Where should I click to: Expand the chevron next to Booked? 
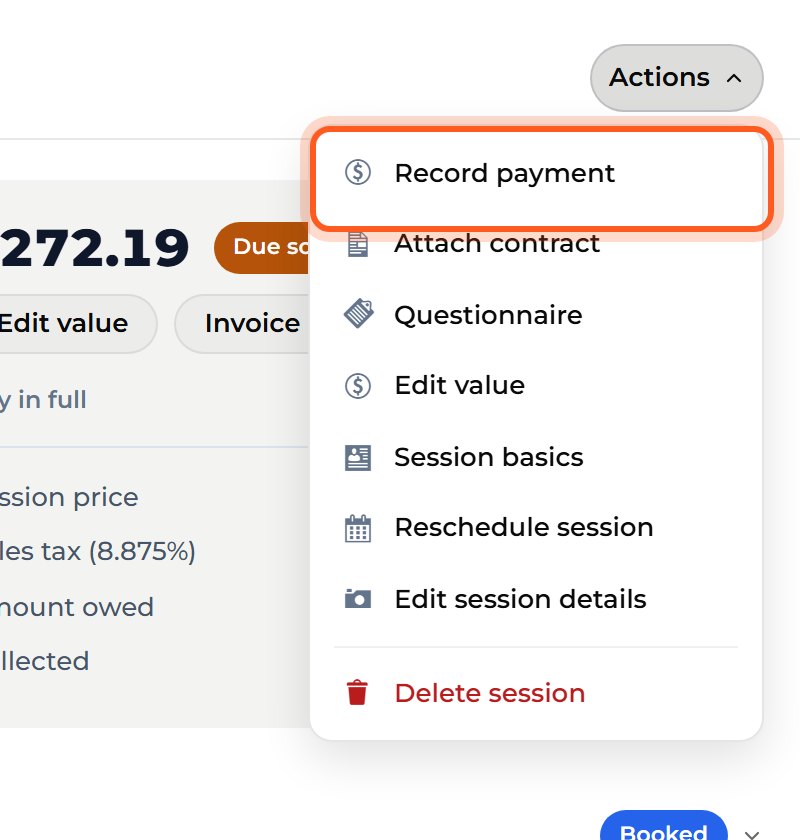tap(752, 834)
